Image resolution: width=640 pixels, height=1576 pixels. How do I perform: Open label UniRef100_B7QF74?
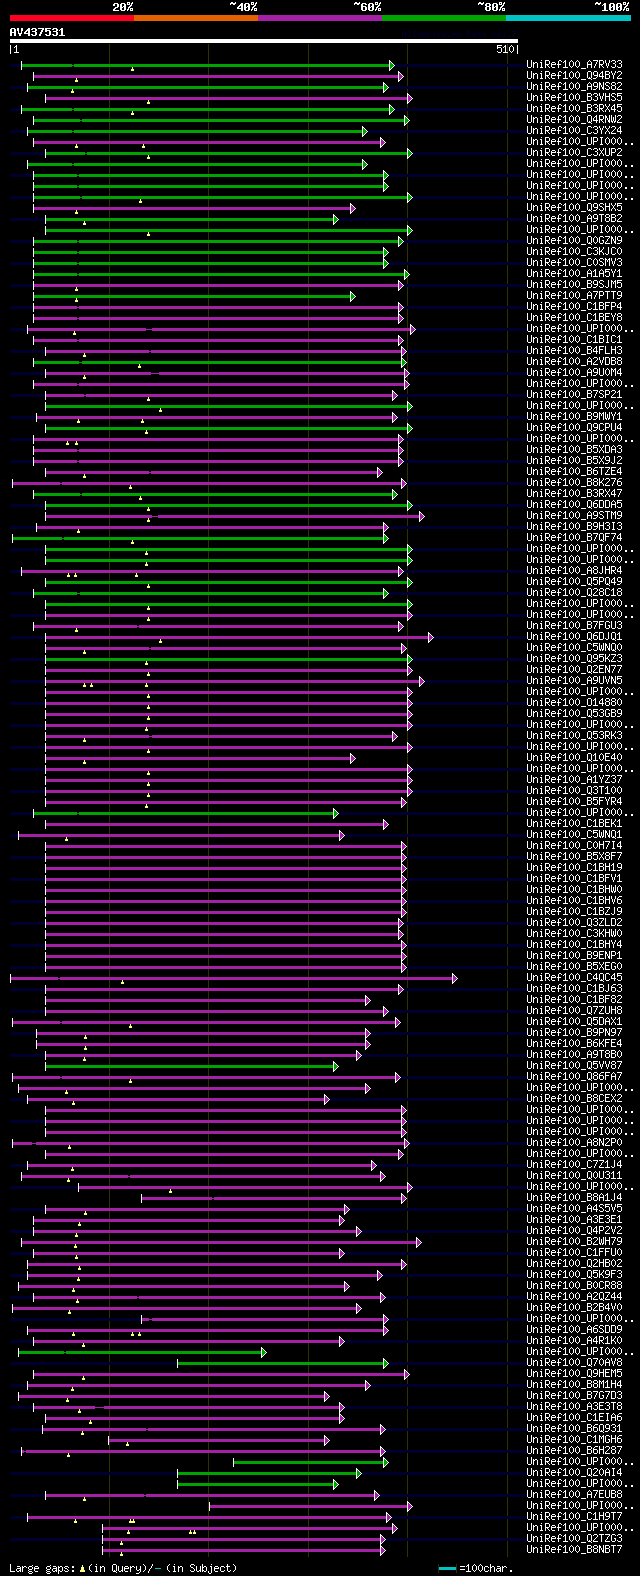click(x=574, y=538)
